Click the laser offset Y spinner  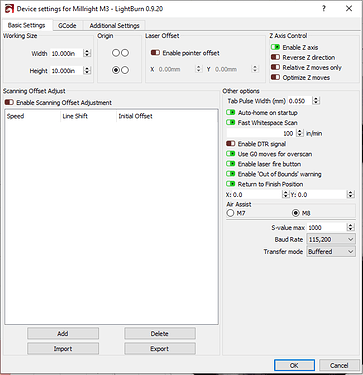click(255, 69)
